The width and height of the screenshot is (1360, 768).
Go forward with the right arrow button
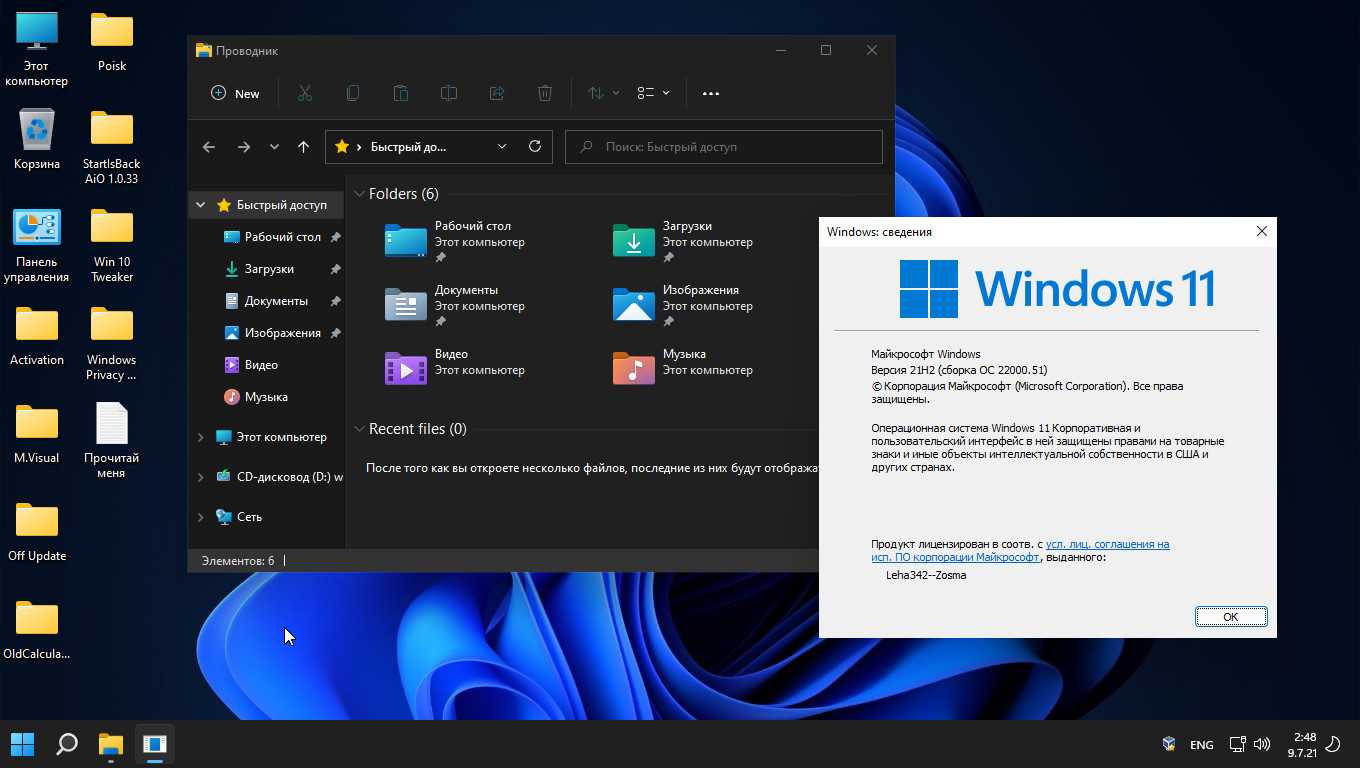point(243,147)
